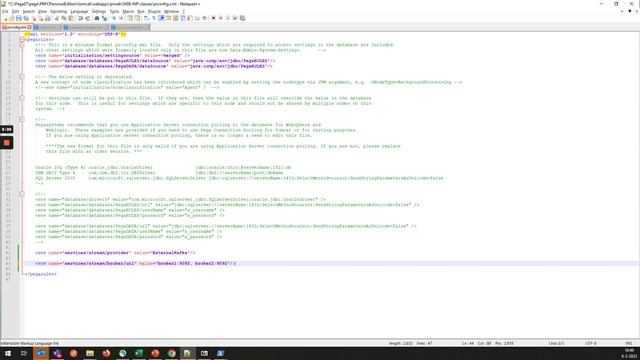Click the Save toolbar icon
640x360 pixels.
tap(18, 18)
